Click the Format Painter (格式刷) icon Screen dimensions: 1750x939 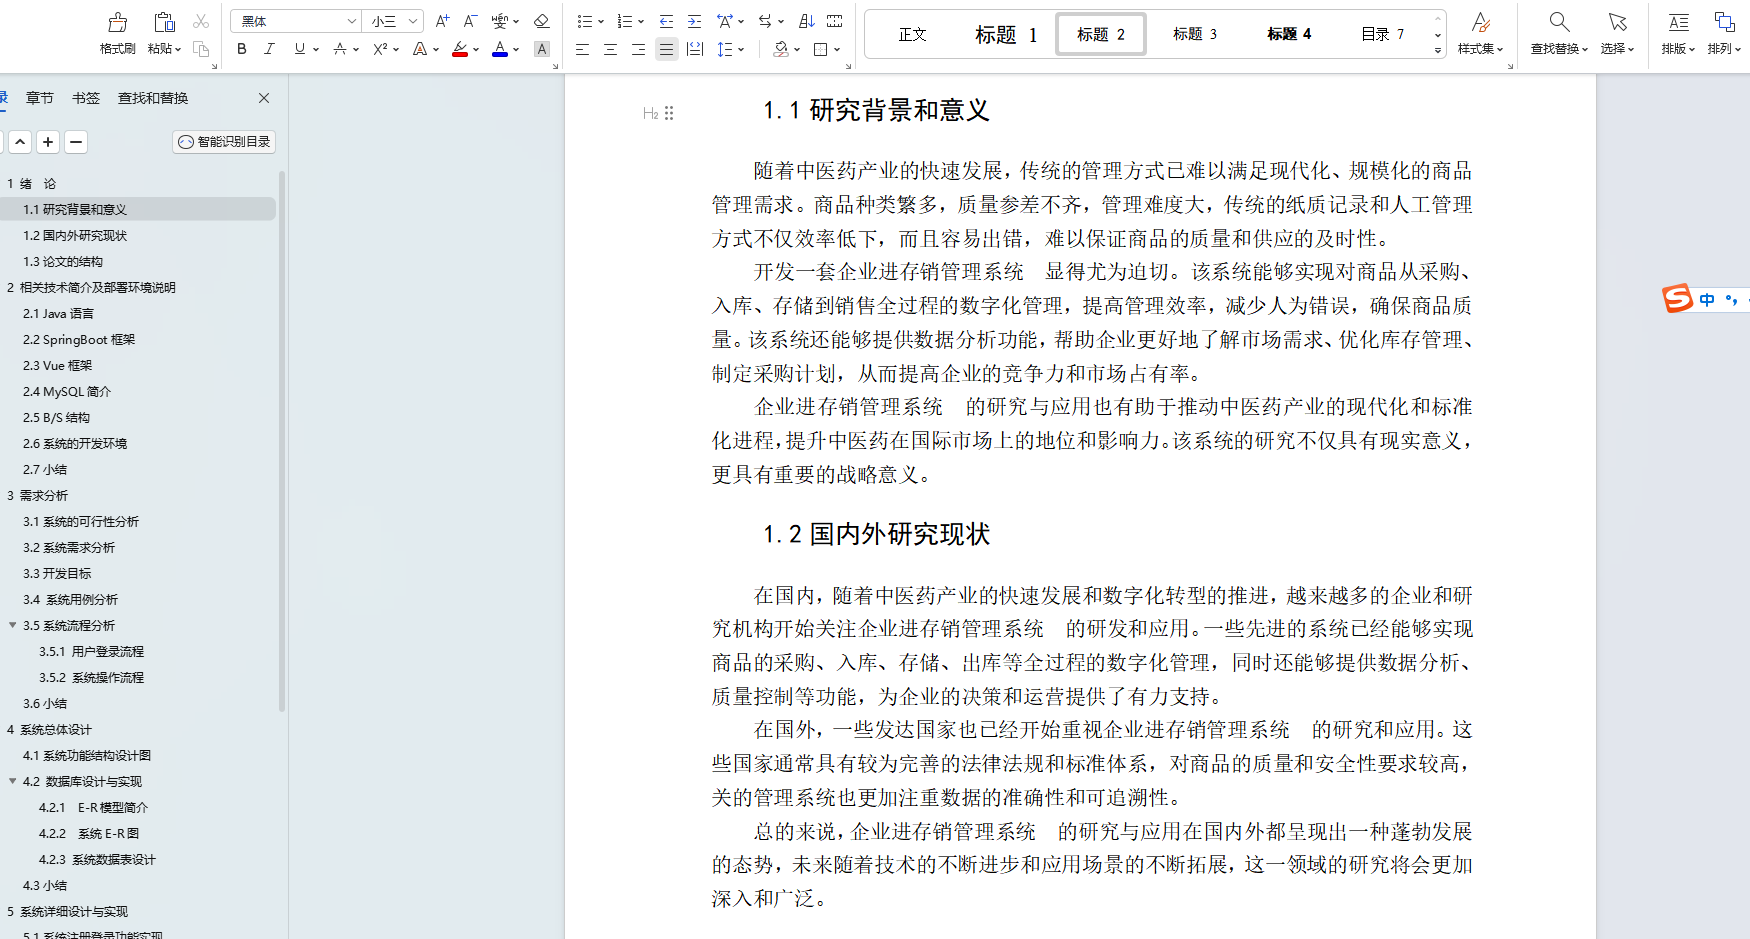[x=117, y=22]
